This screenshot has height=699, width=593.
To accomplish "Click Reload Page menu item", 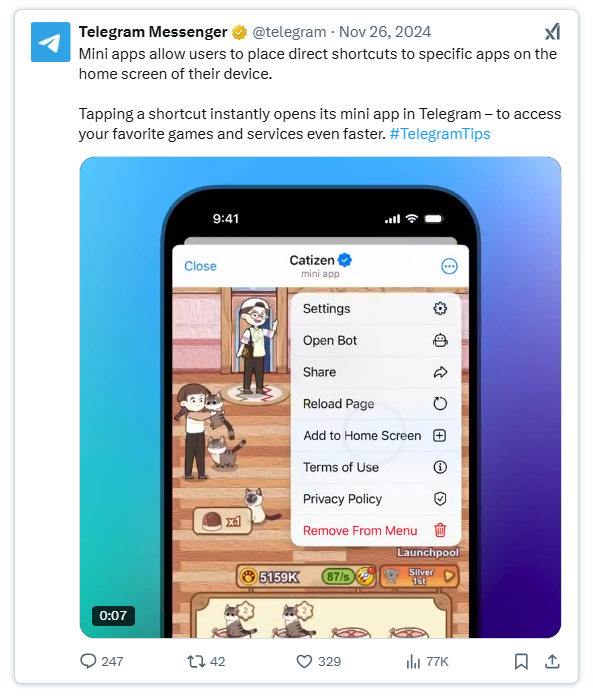I will (x=375, y=404).
